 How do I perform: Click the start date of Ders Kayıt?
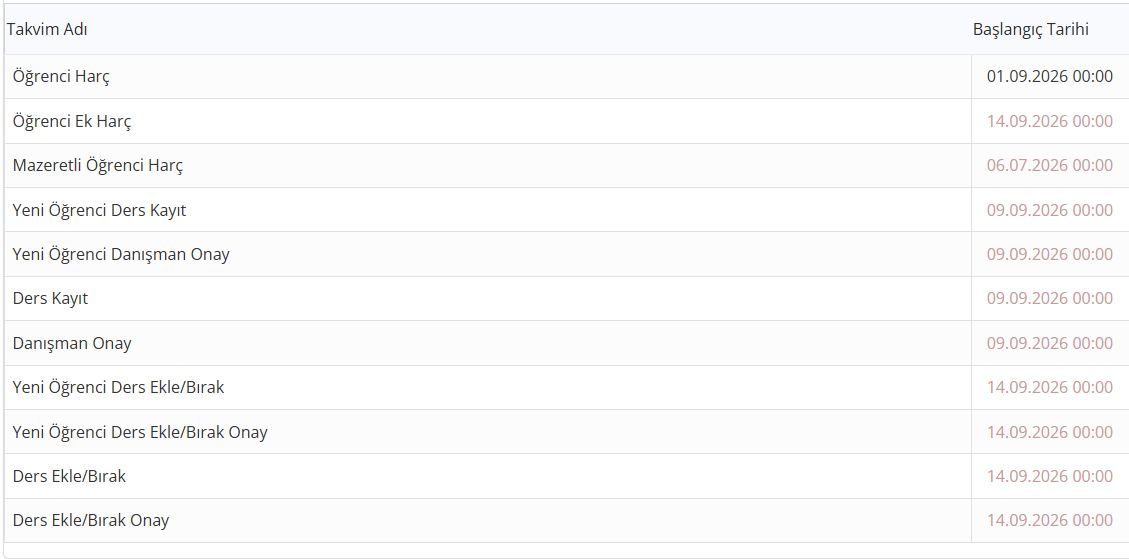tap(1049, 298)
